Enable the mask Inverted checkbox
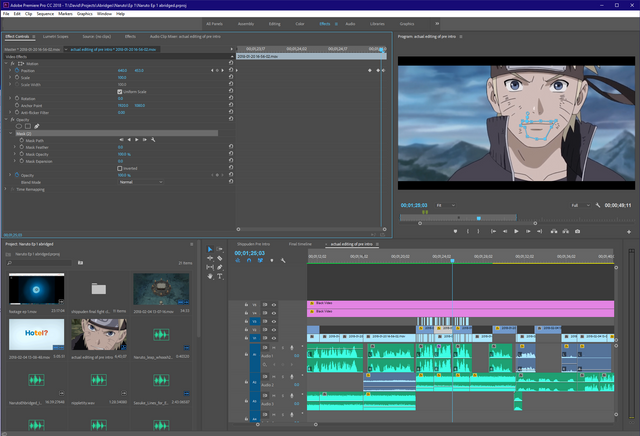Screen dimensions: 640x436 click(120, 168)
